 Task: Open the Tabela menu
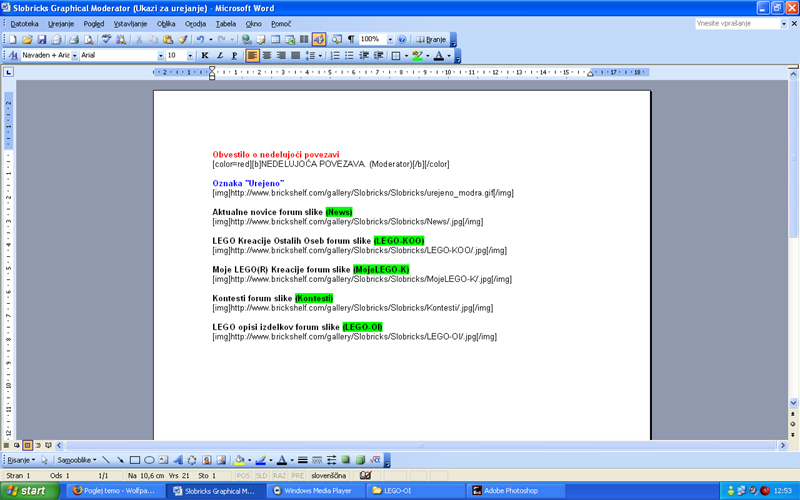click(226, 23)
